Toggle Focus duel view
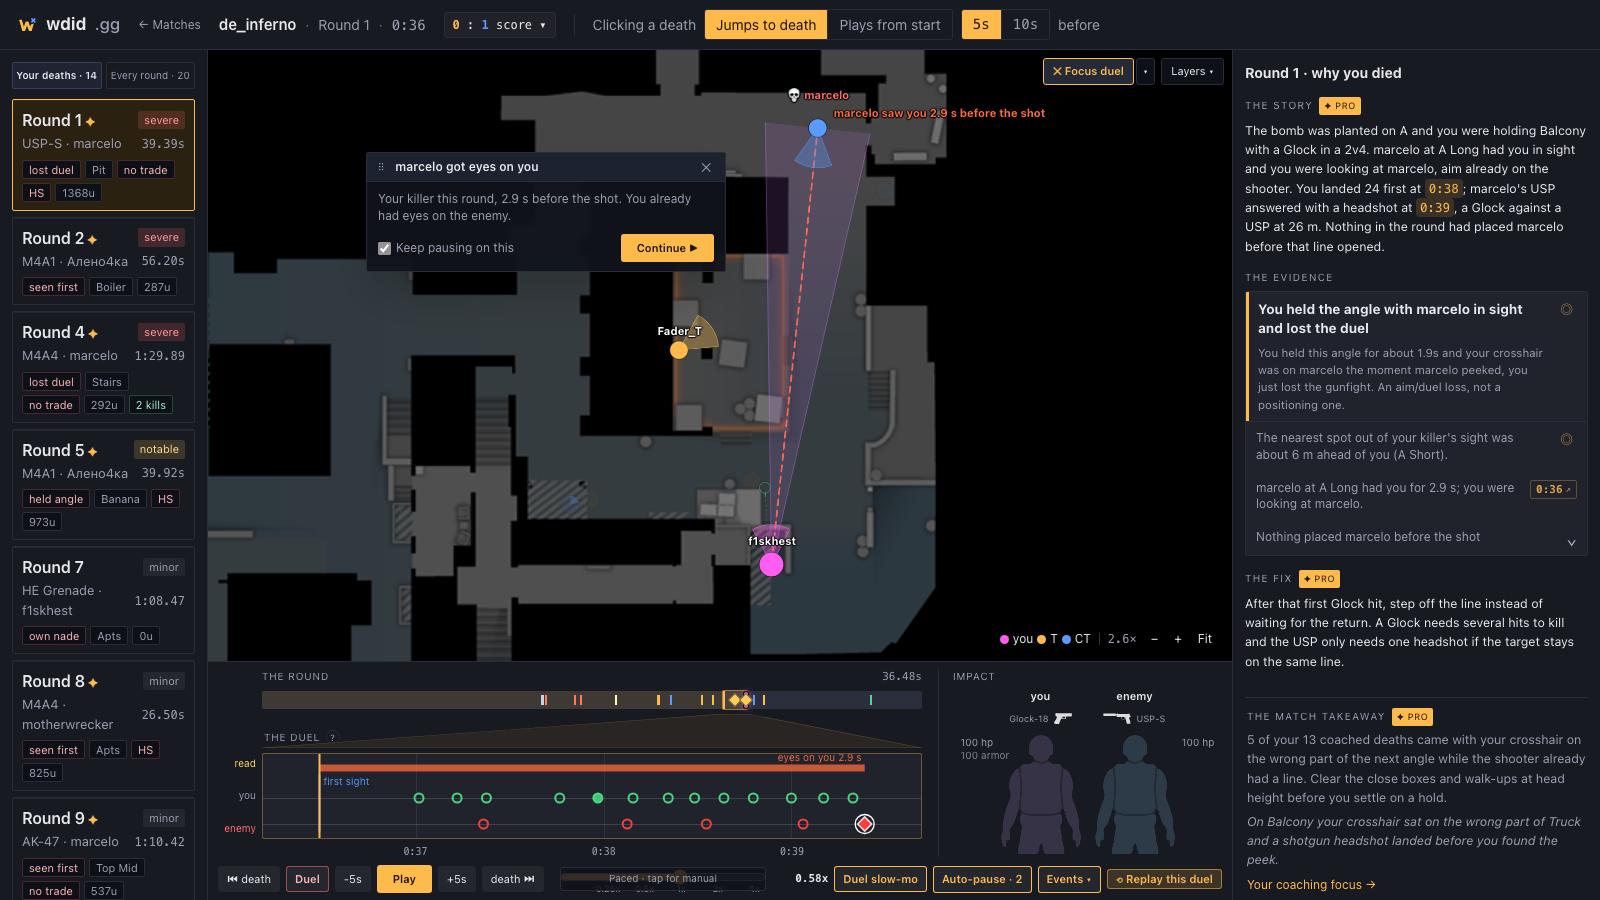This screenshot has width=1600, height=900. pyautogui.click(x=1088, y=72)
